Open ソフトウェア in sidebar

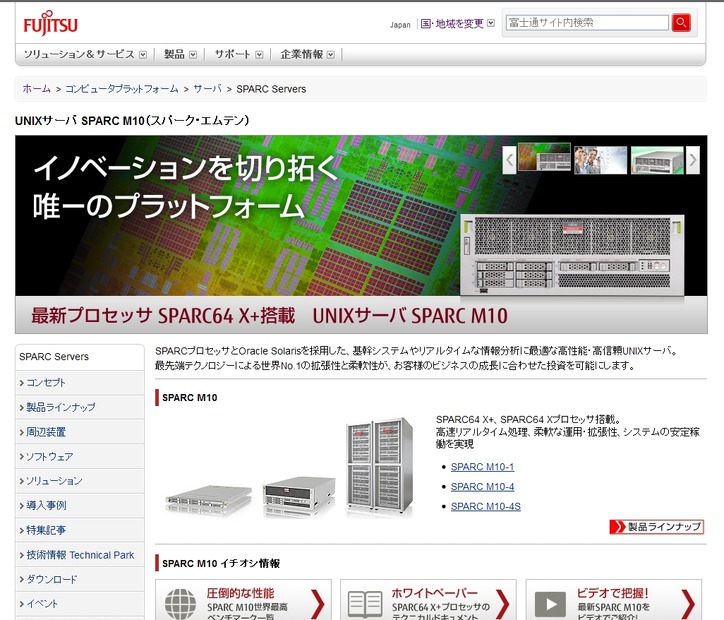click(79, 457)
